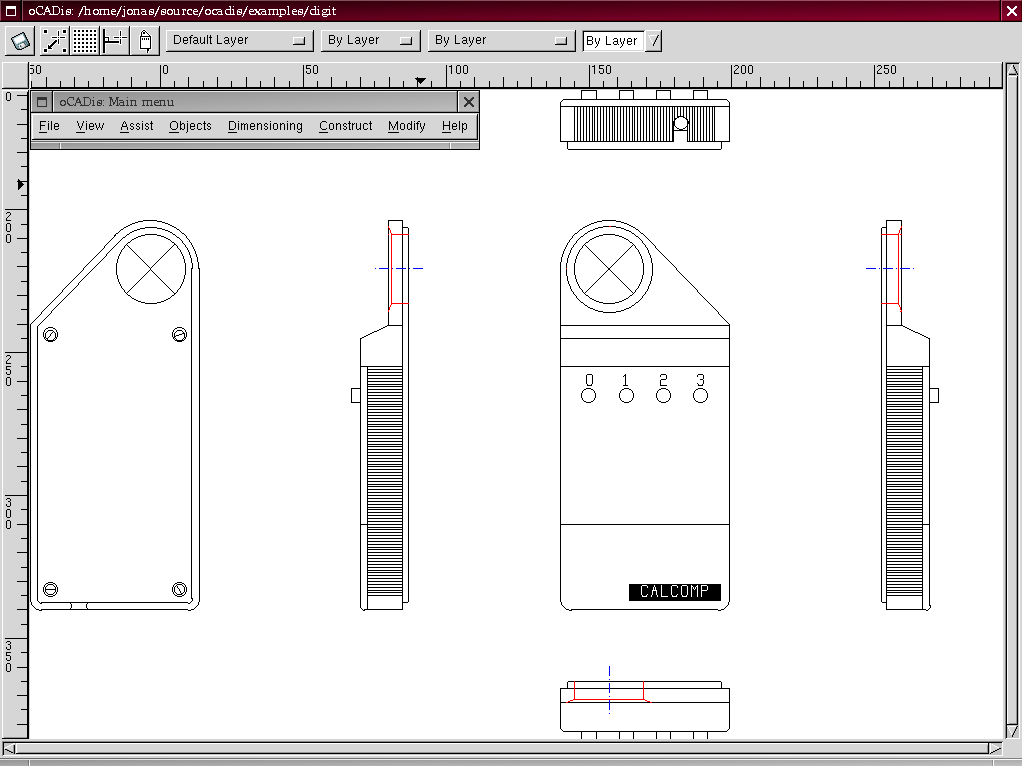Viewport: 1022px width, 766px height.
Task: Toggle the orthogonal constraint toolbar icon
Action: click(x=116, y=41)
